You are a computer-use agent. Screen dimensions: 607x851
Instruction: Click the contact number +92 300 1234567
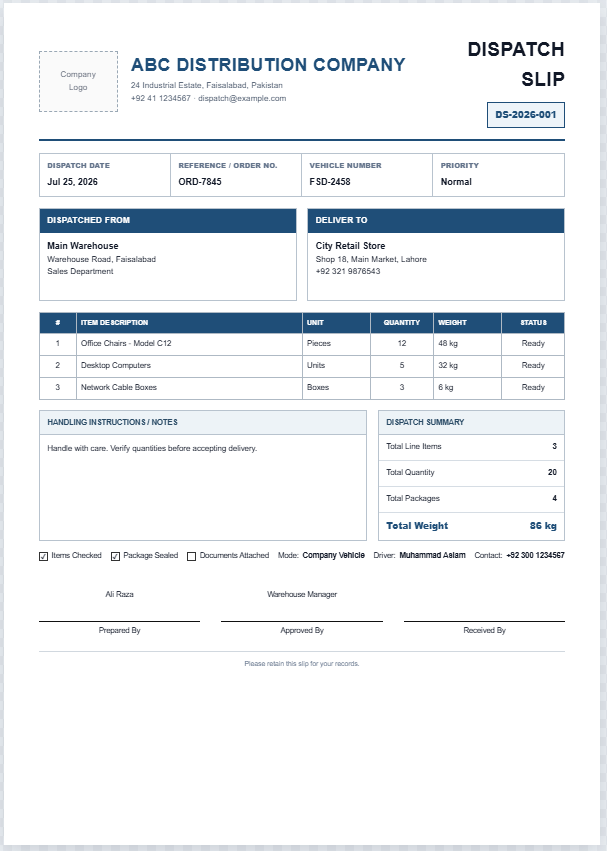click(535, 556)
